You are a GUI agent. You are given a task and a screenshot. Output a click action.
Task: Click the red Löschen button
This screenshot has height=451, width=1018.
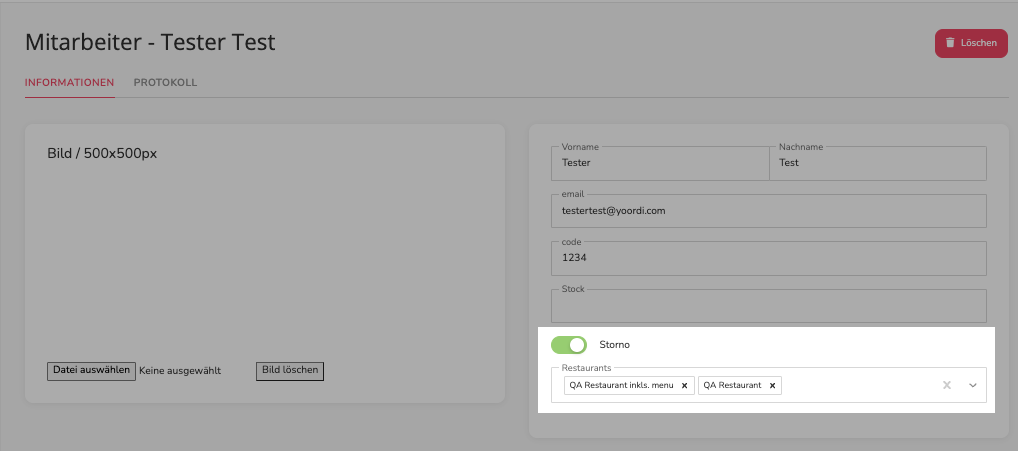point(971,43)
